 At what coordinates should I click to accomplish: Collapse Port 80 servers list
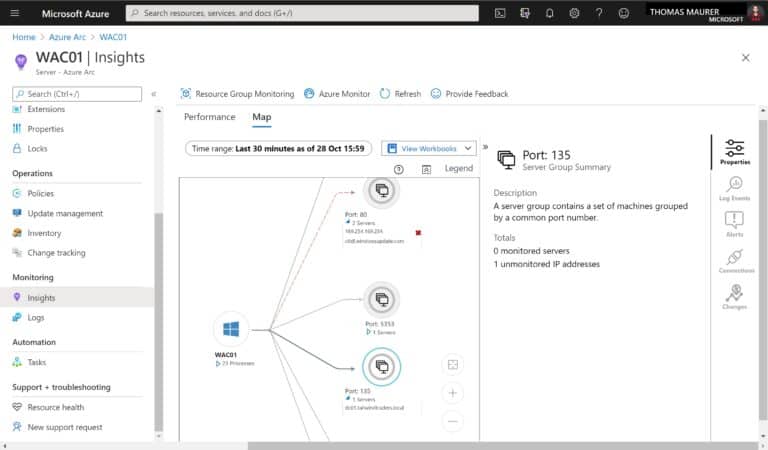pyautogui.click(x=348, y=223)
